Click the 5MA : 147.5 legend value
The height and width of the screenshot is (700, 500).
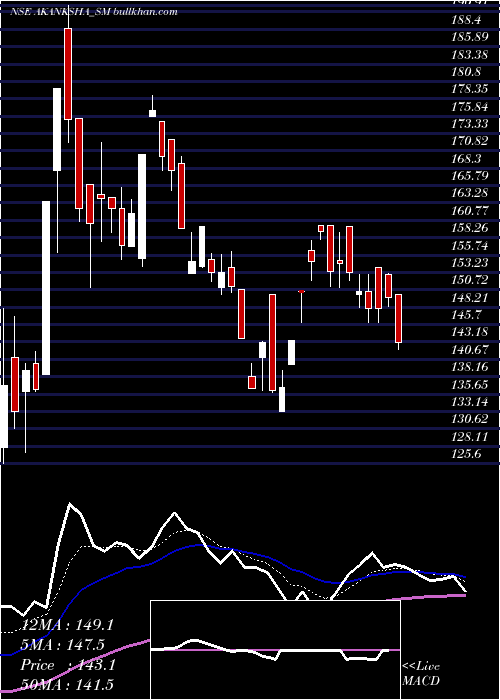[62, 645]
